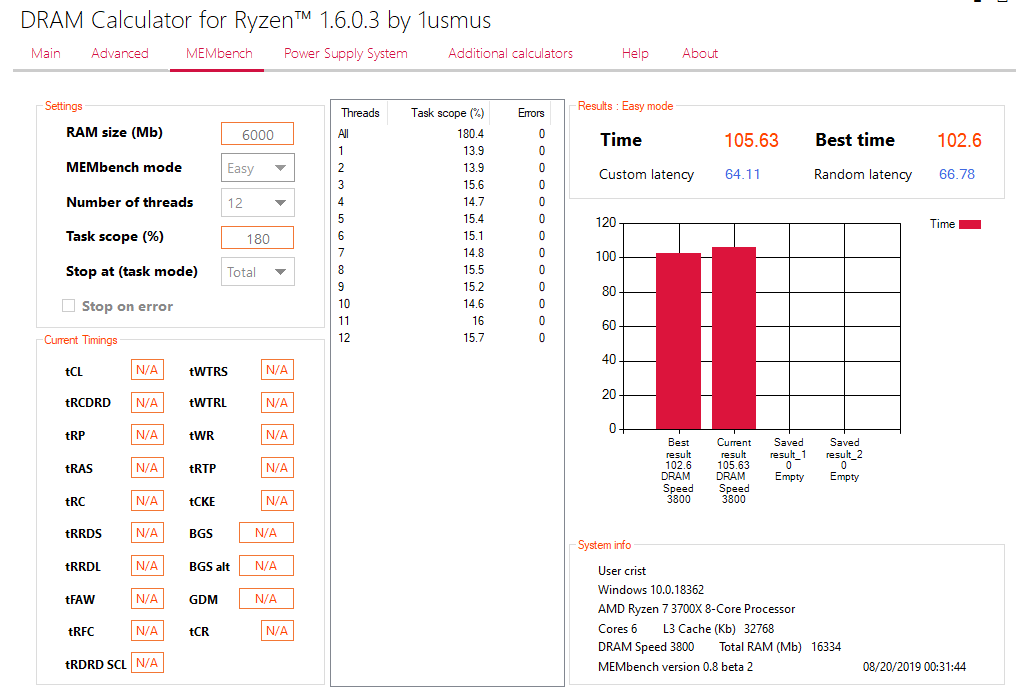Select the MEMbench tab
Screen dimensions: 1016x700
(x=219, y=53)
